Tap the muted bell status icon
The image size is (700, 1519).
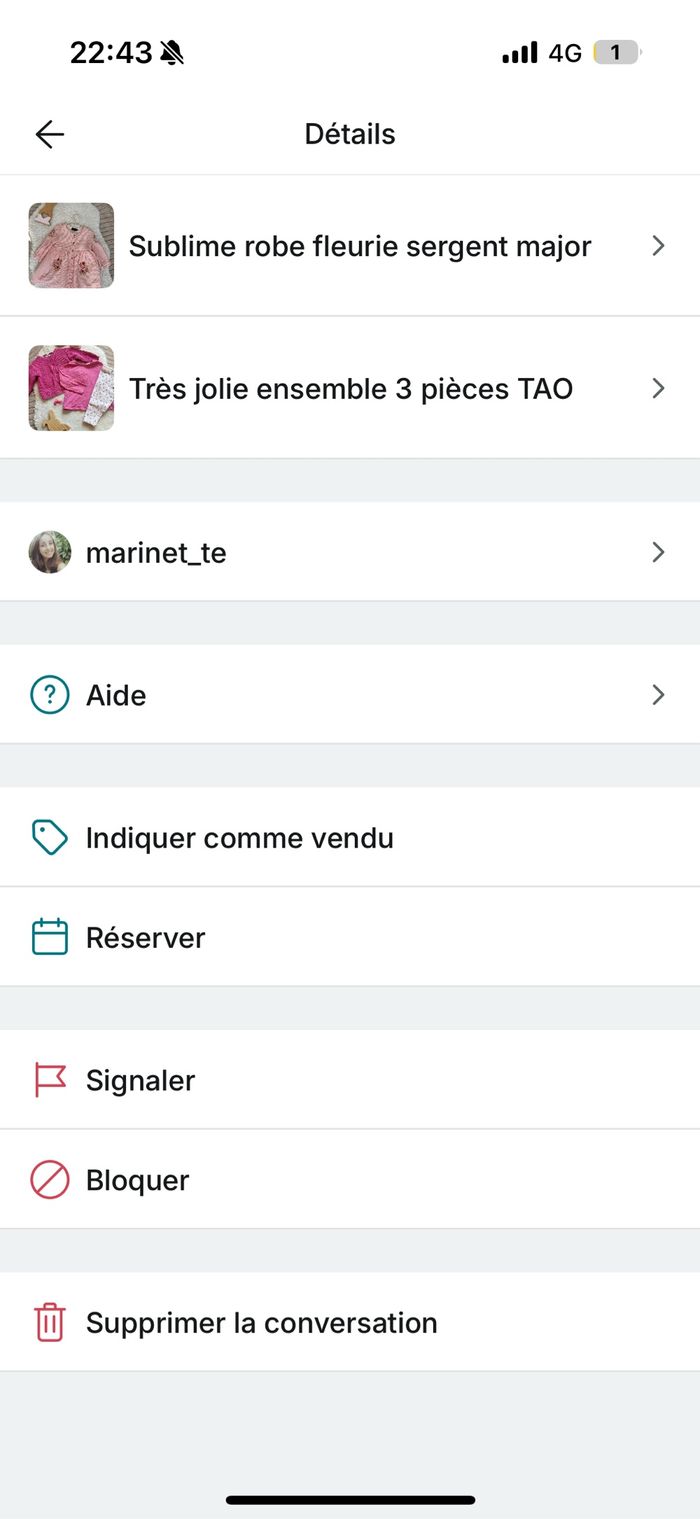click(x=172, y=52)
